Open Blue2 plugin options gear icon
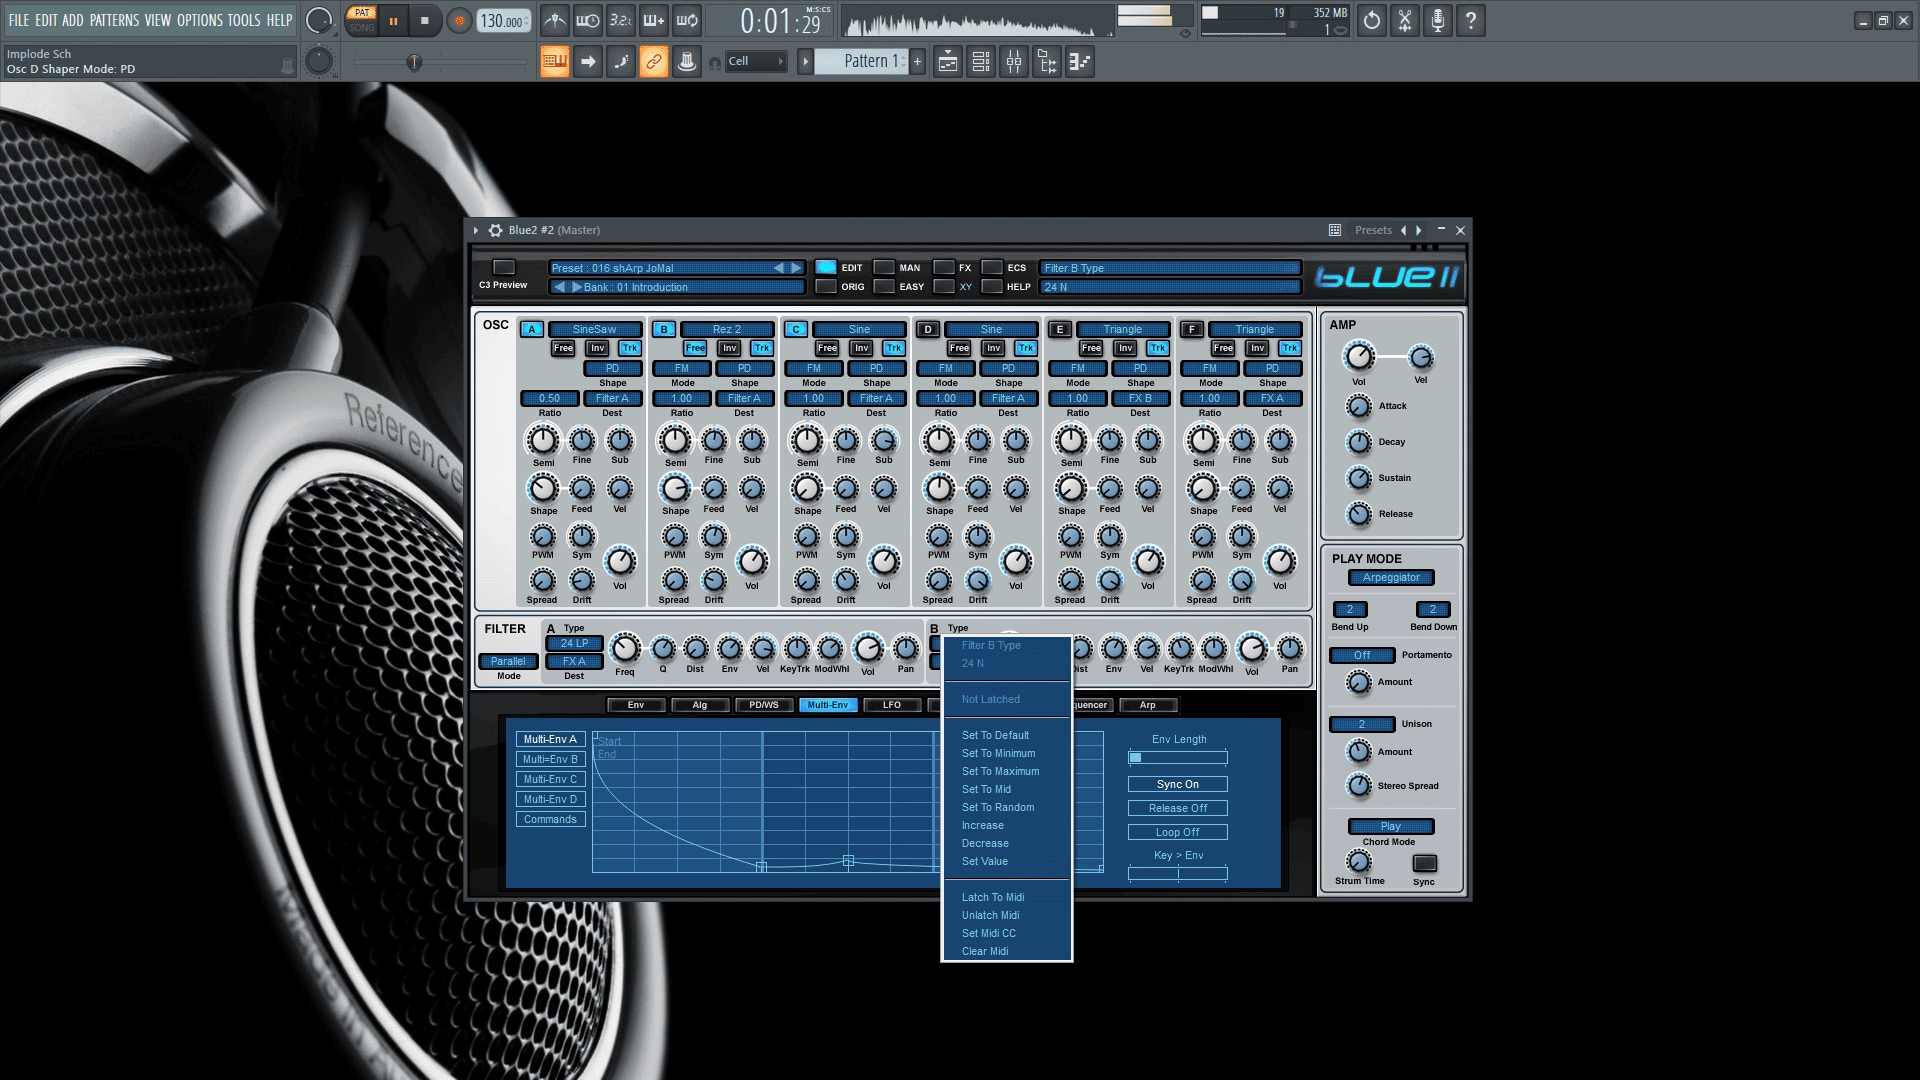Viewport: 1920px width, 1080px height. 495,230
